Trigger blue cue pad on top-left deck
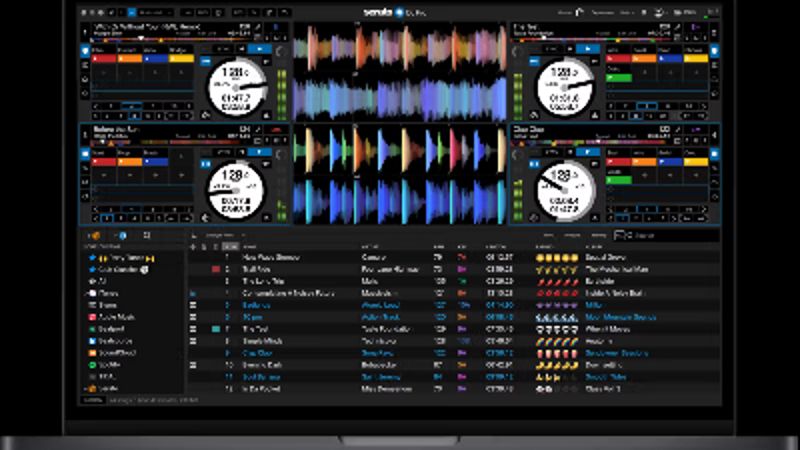800x450 pixels. point(155,59)
